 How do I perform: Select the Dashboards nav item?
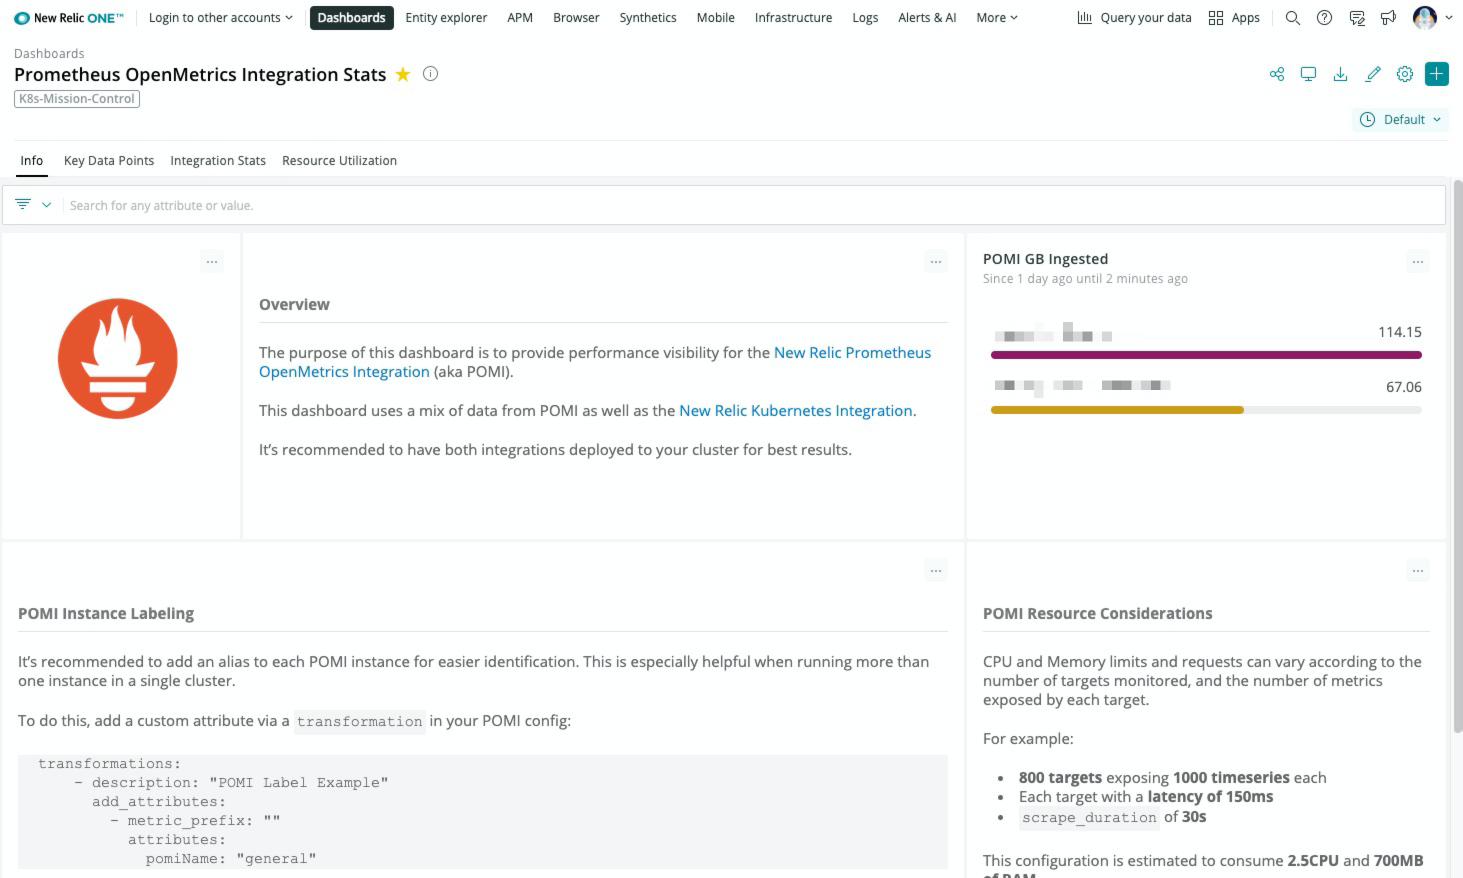click(x=351, y=18)
